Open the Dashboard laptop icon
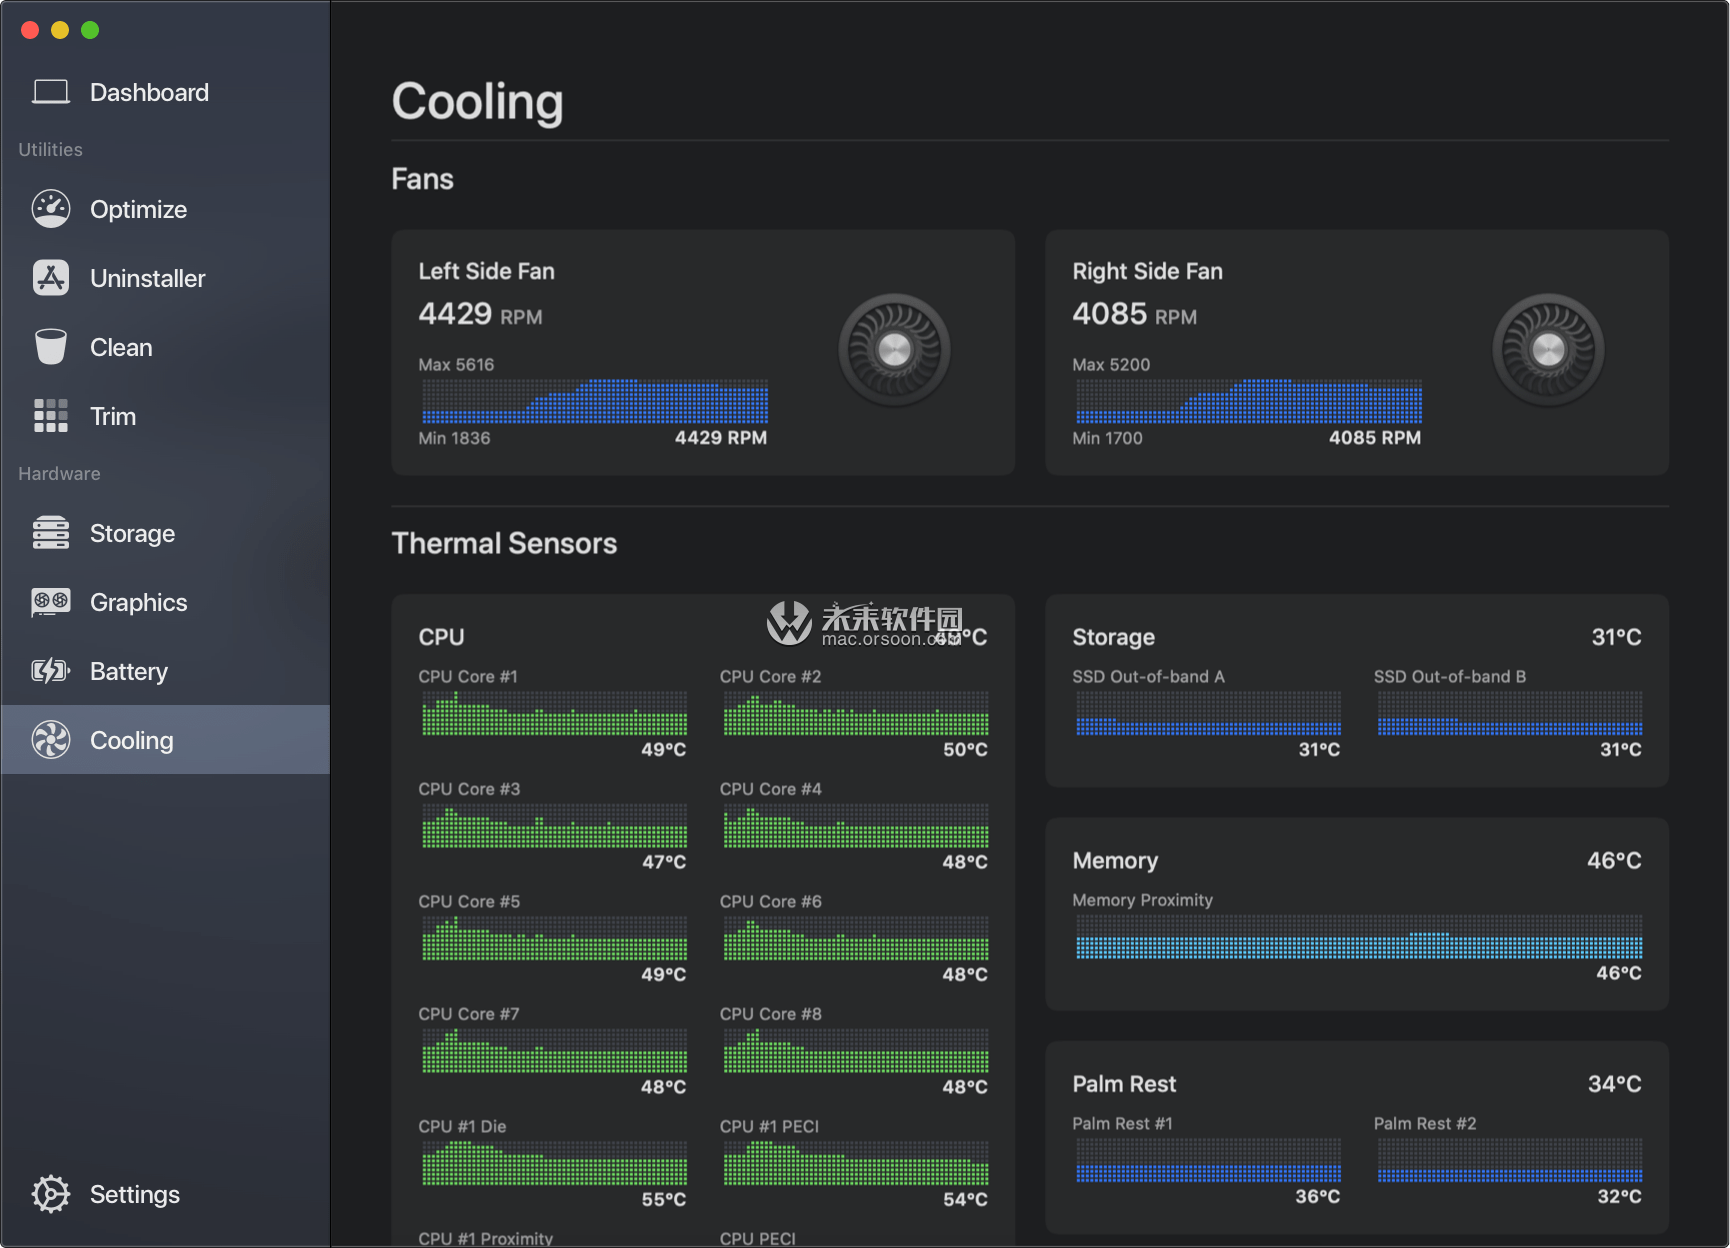The image size is (1730, 1248). tap(50, 92)
